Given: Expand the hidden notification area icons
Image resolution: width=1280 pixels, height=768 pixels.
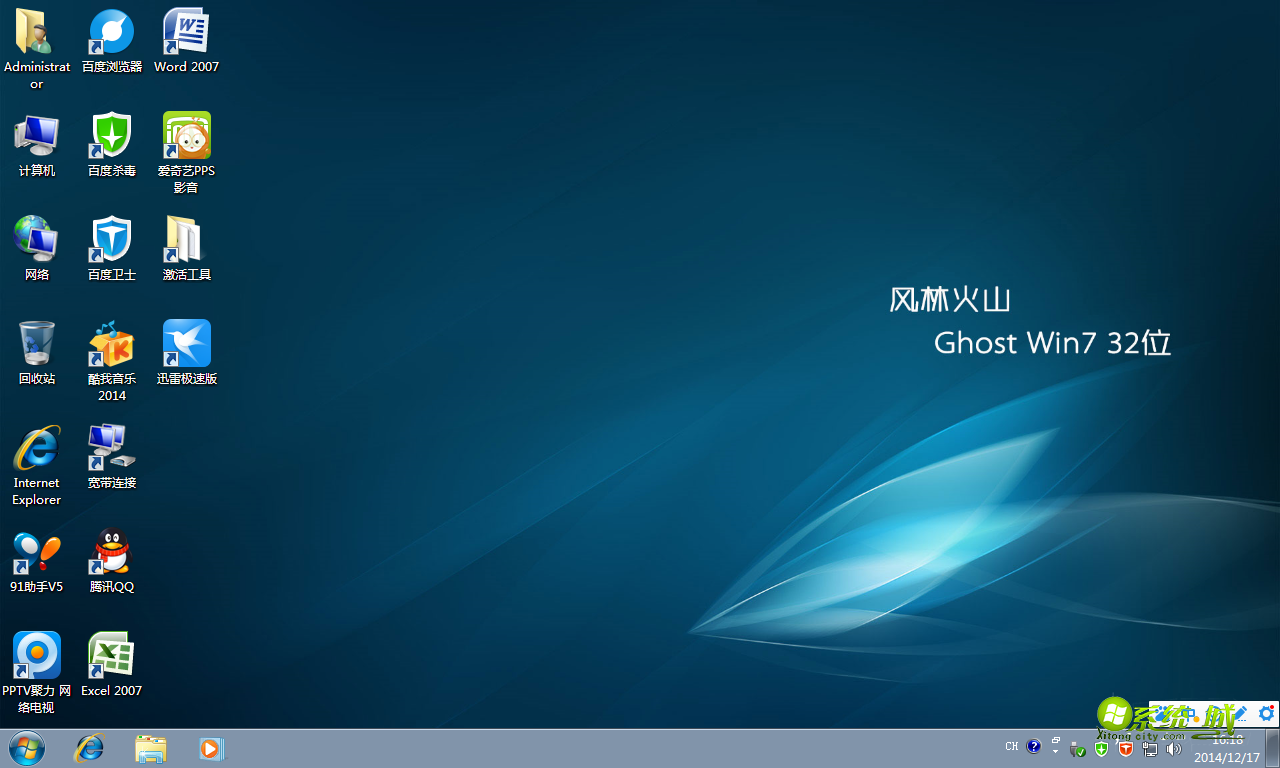Looking at the screenshot, I should 1056,750.
